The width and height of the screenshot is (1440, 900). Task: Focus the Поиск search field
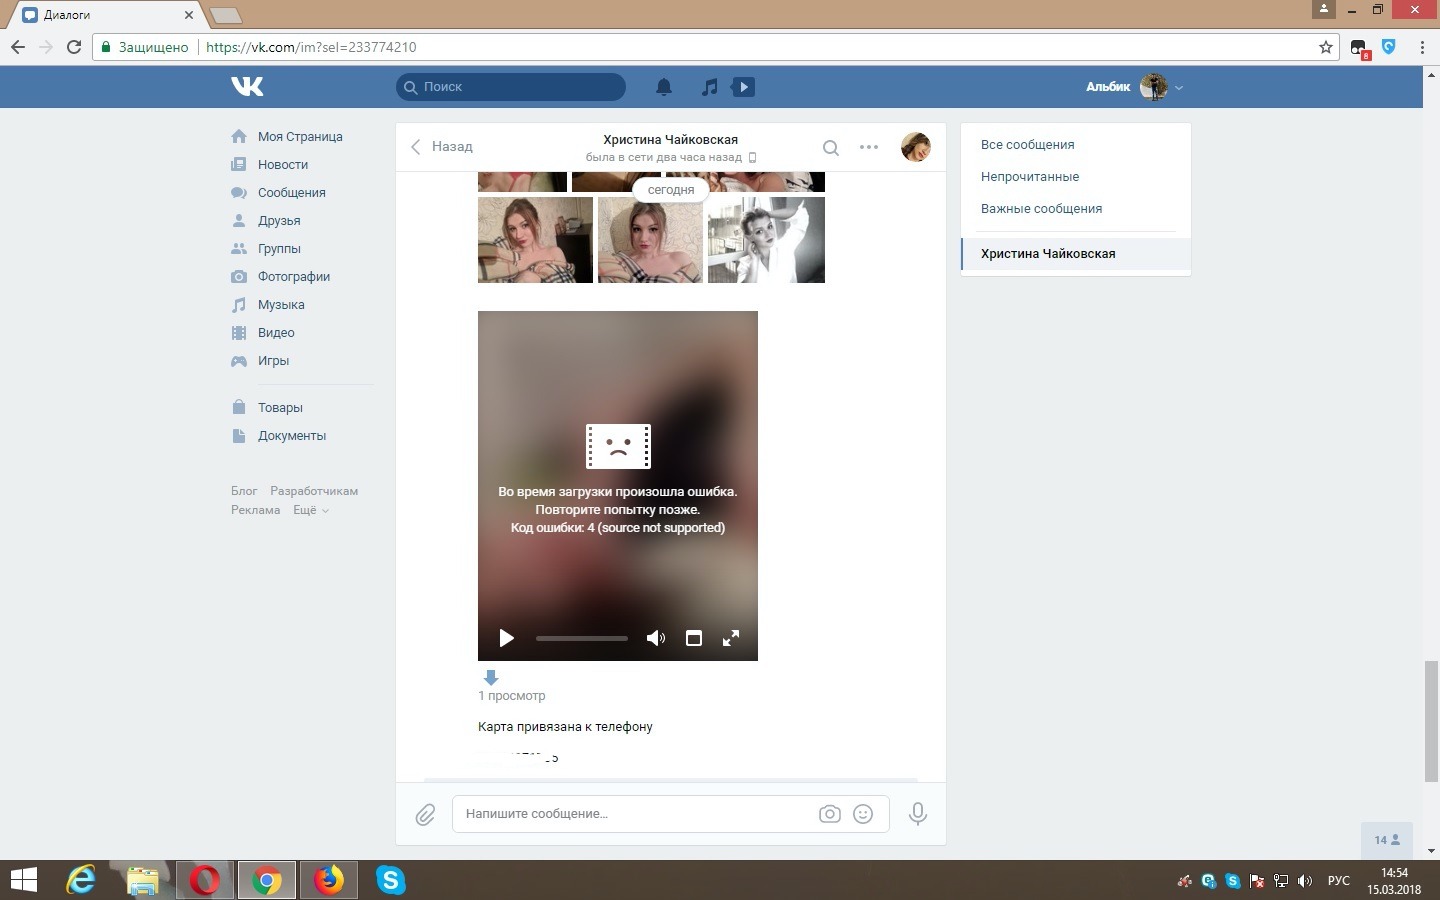pyautogui.click(x=511, y=87)
